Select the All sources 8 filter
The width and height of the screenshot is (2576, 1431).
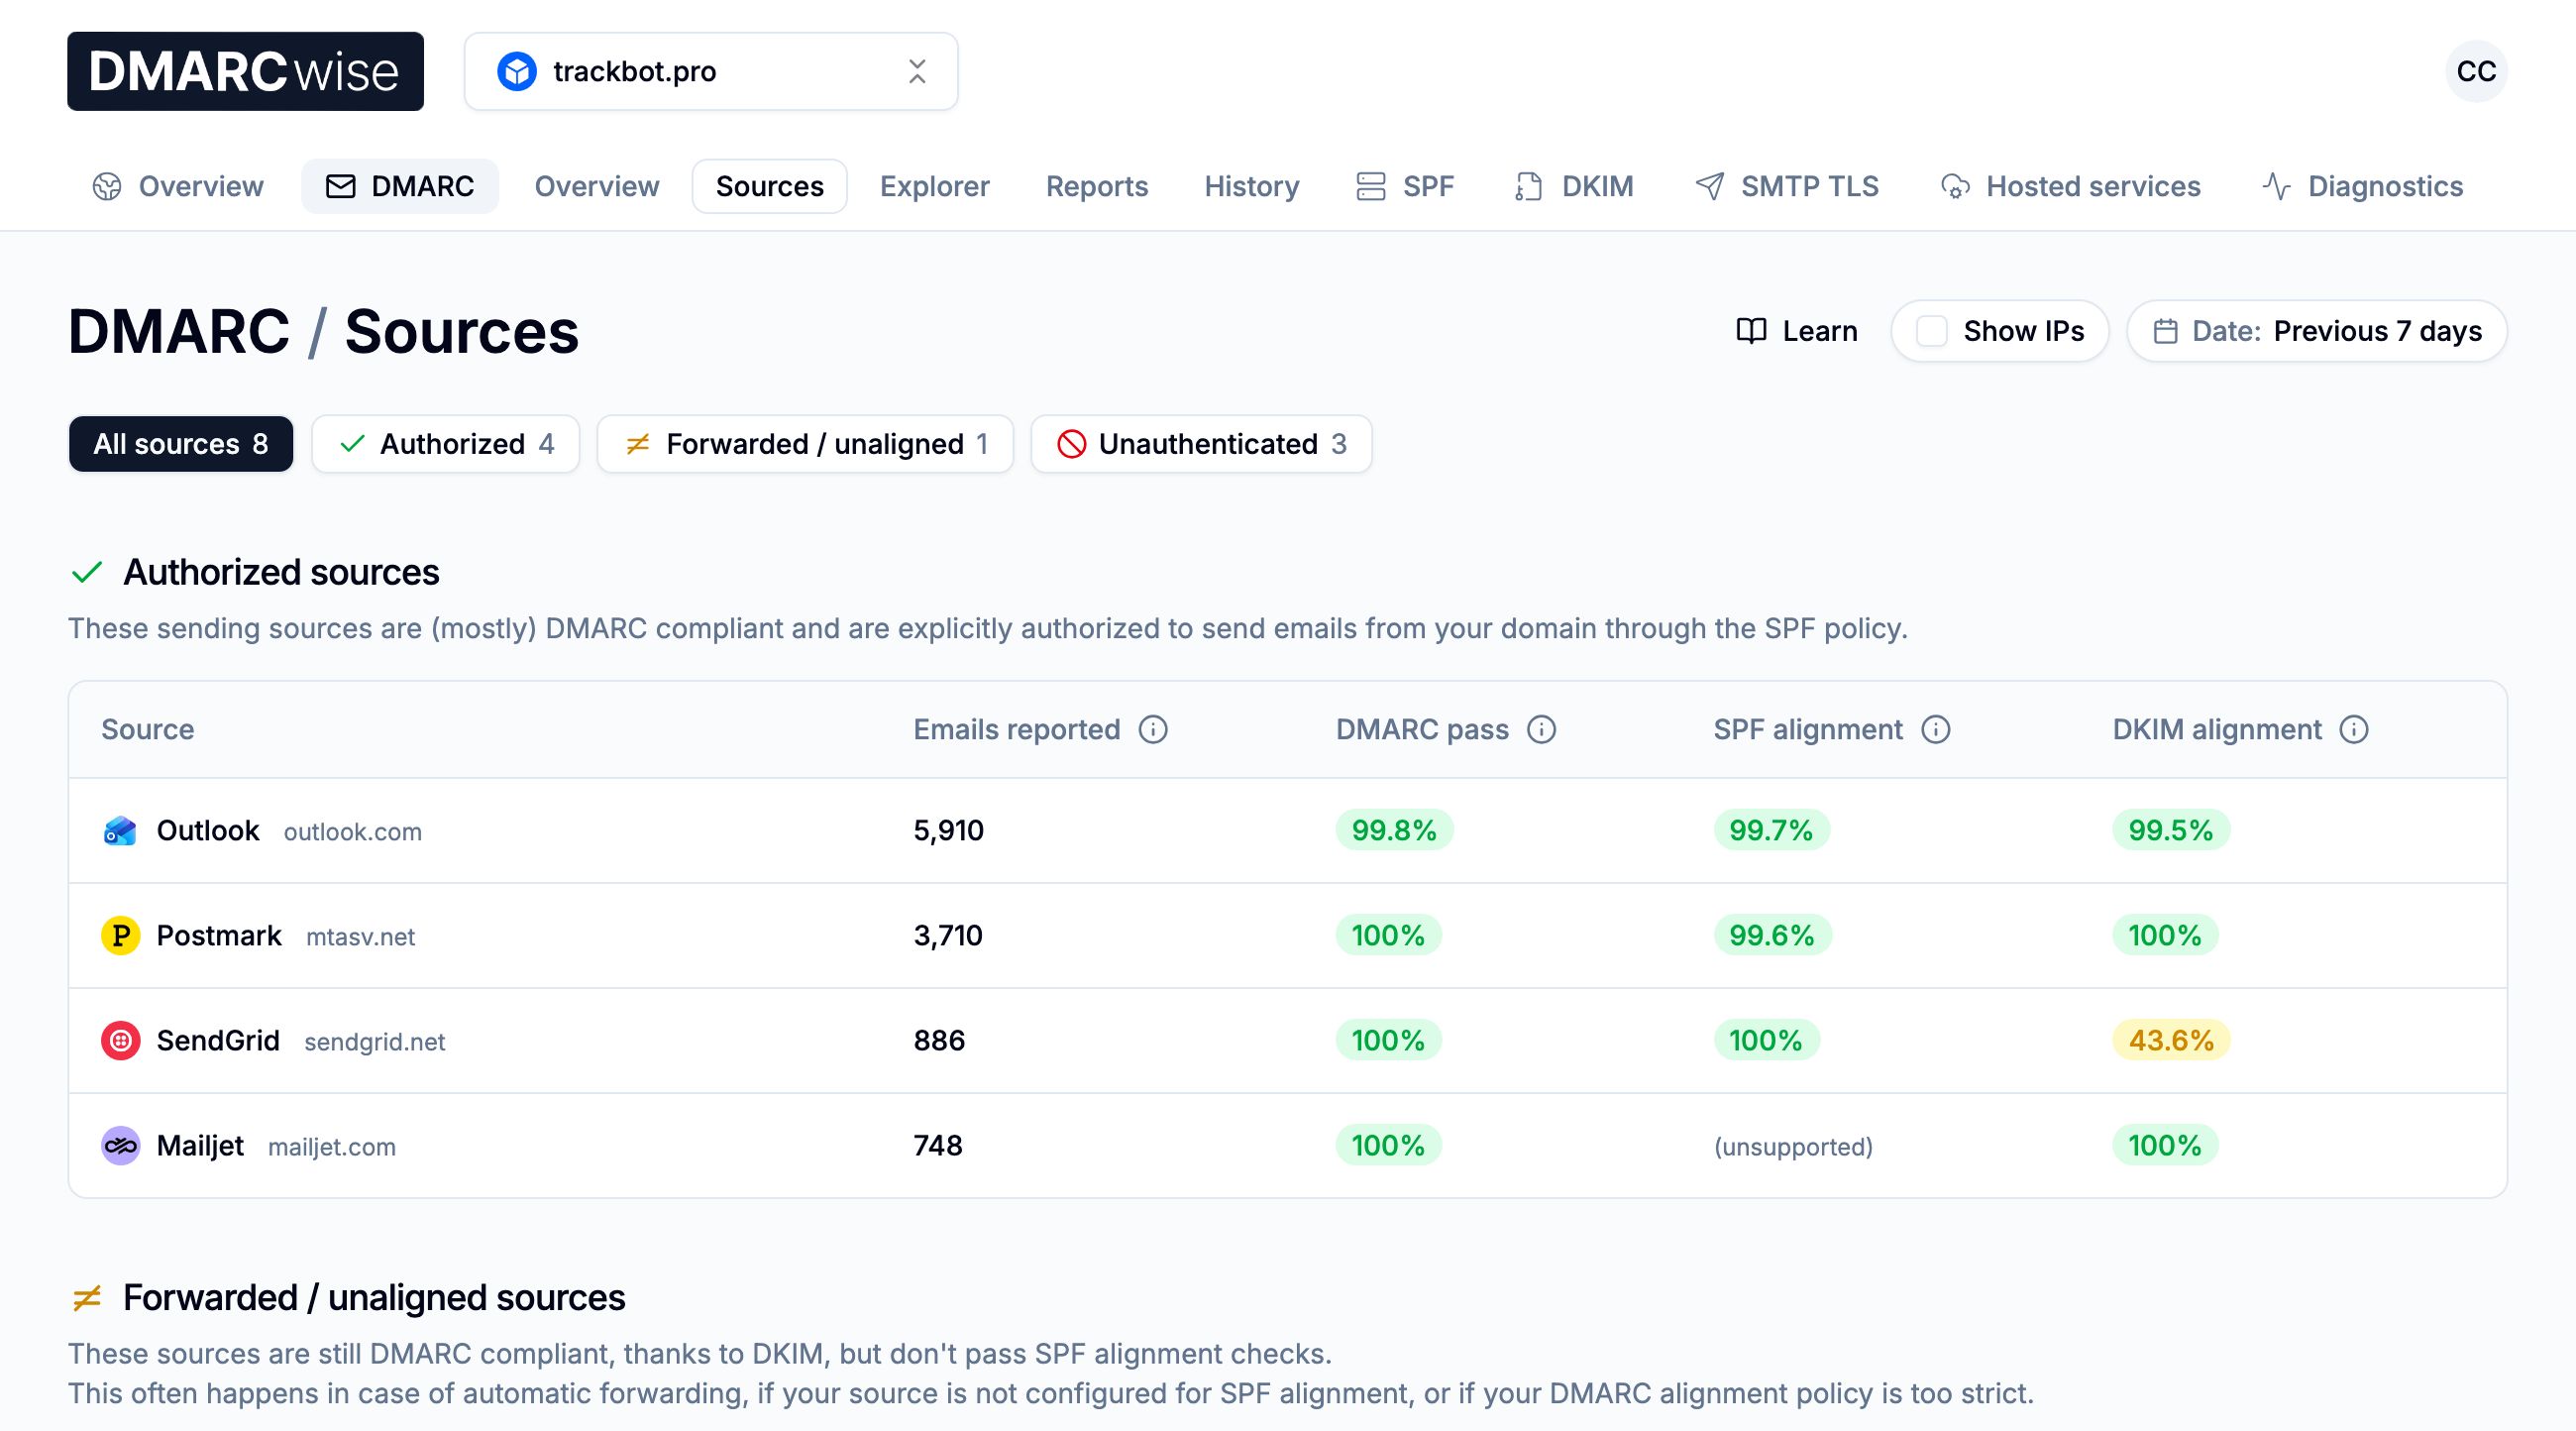pyautogui.click(x=181, y=444)
